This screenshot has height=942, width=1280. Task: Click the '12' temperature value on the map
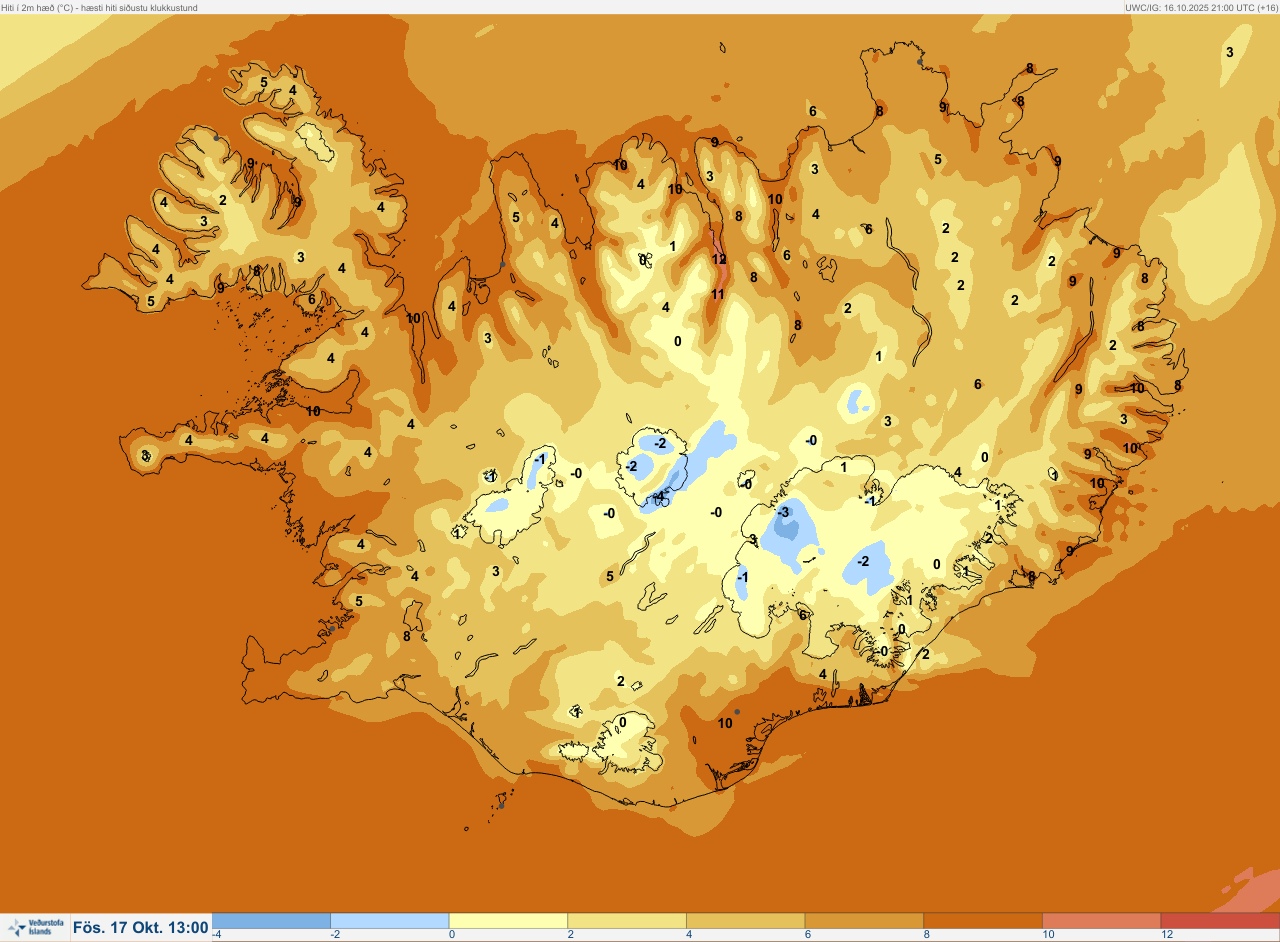click(719, 259)
